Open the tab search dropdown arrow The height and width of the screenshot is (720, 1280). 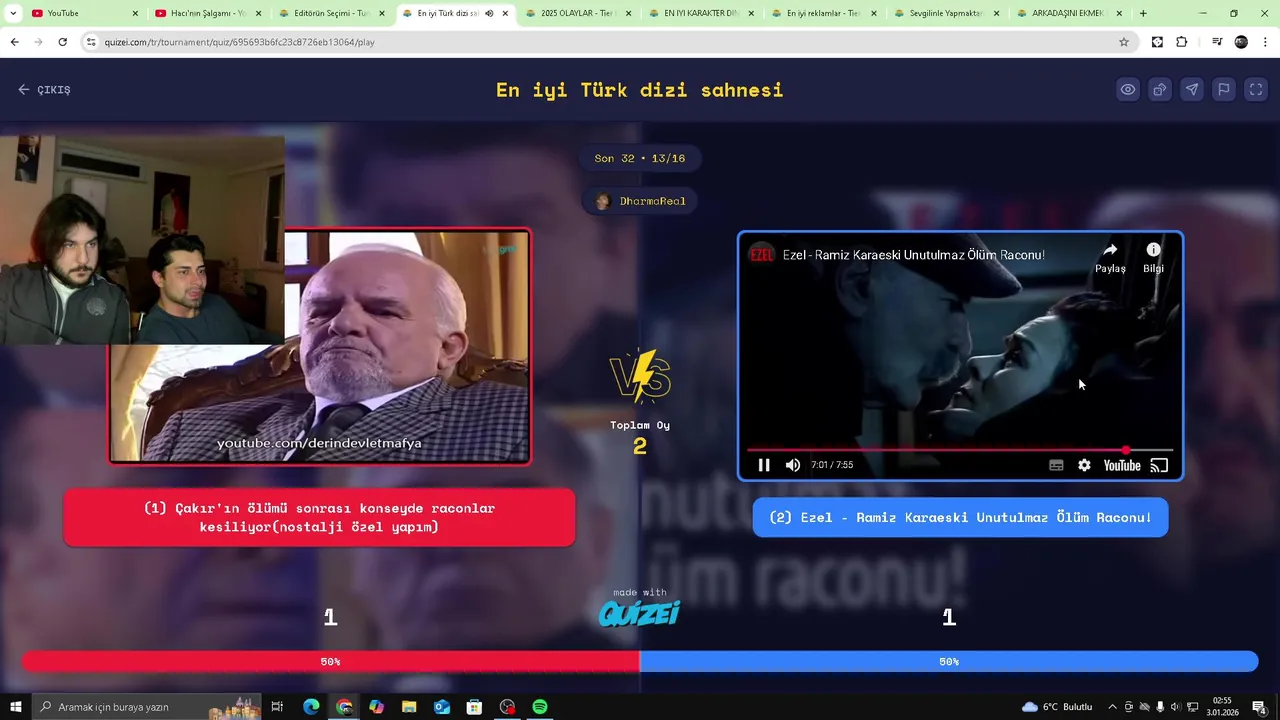(x=13, y=13)
